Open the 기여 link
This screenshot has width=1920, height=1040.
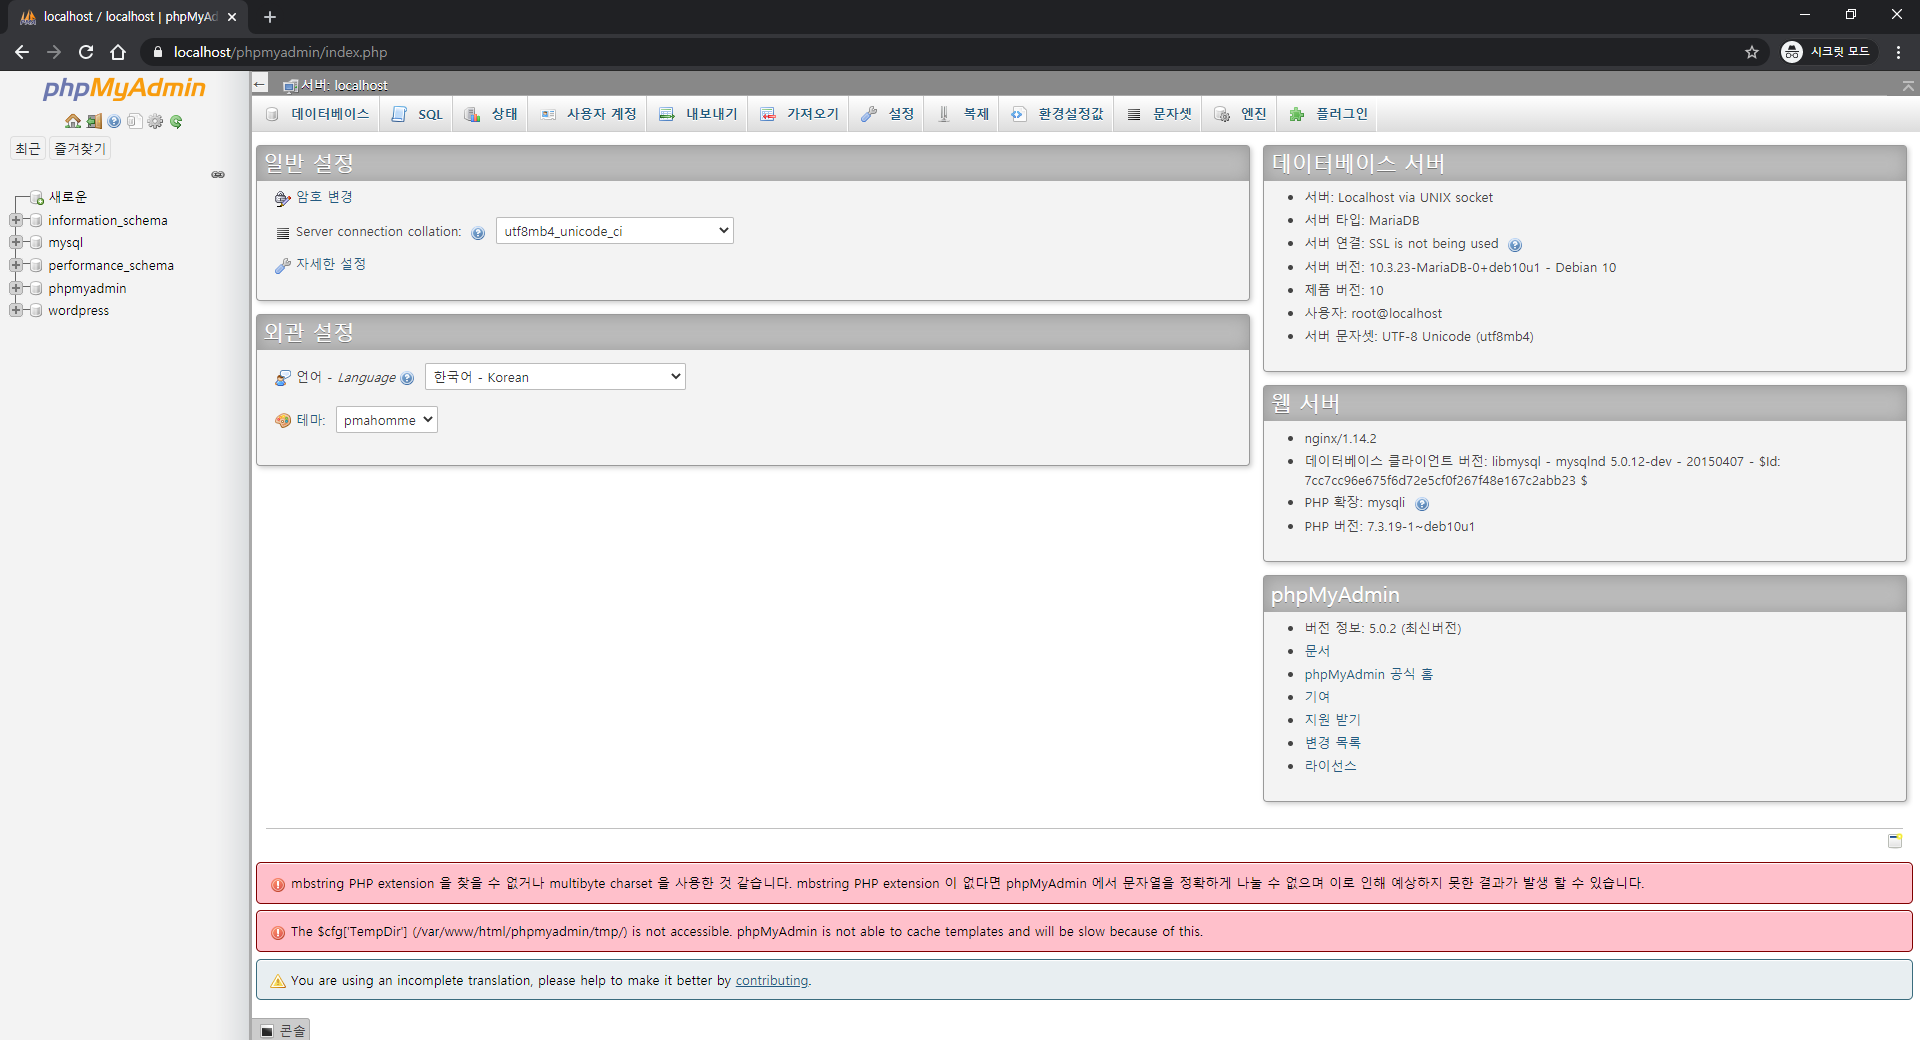[x=1317, y=697]
